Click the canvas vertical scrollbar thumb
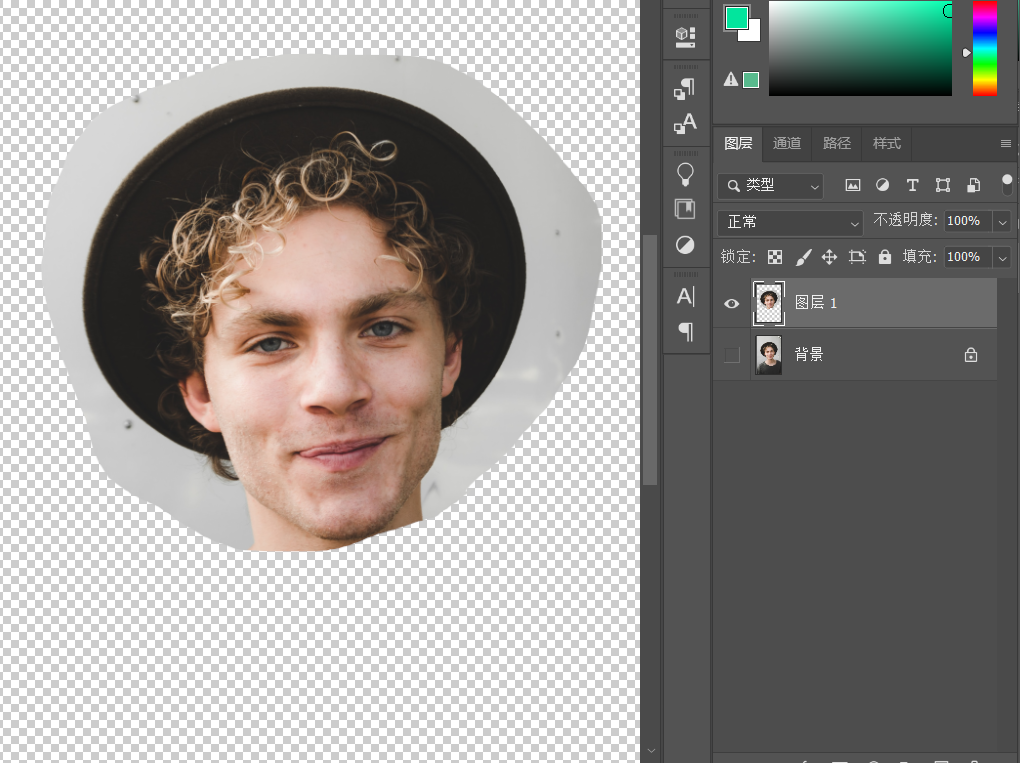1020x763 pixels. pos(650,360)
